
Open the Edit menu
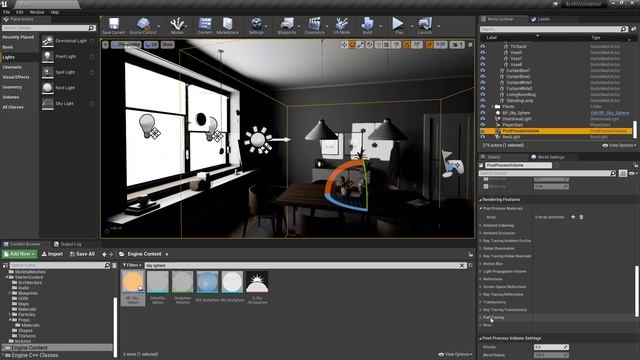pyautogui.click(x=20, y=12)
